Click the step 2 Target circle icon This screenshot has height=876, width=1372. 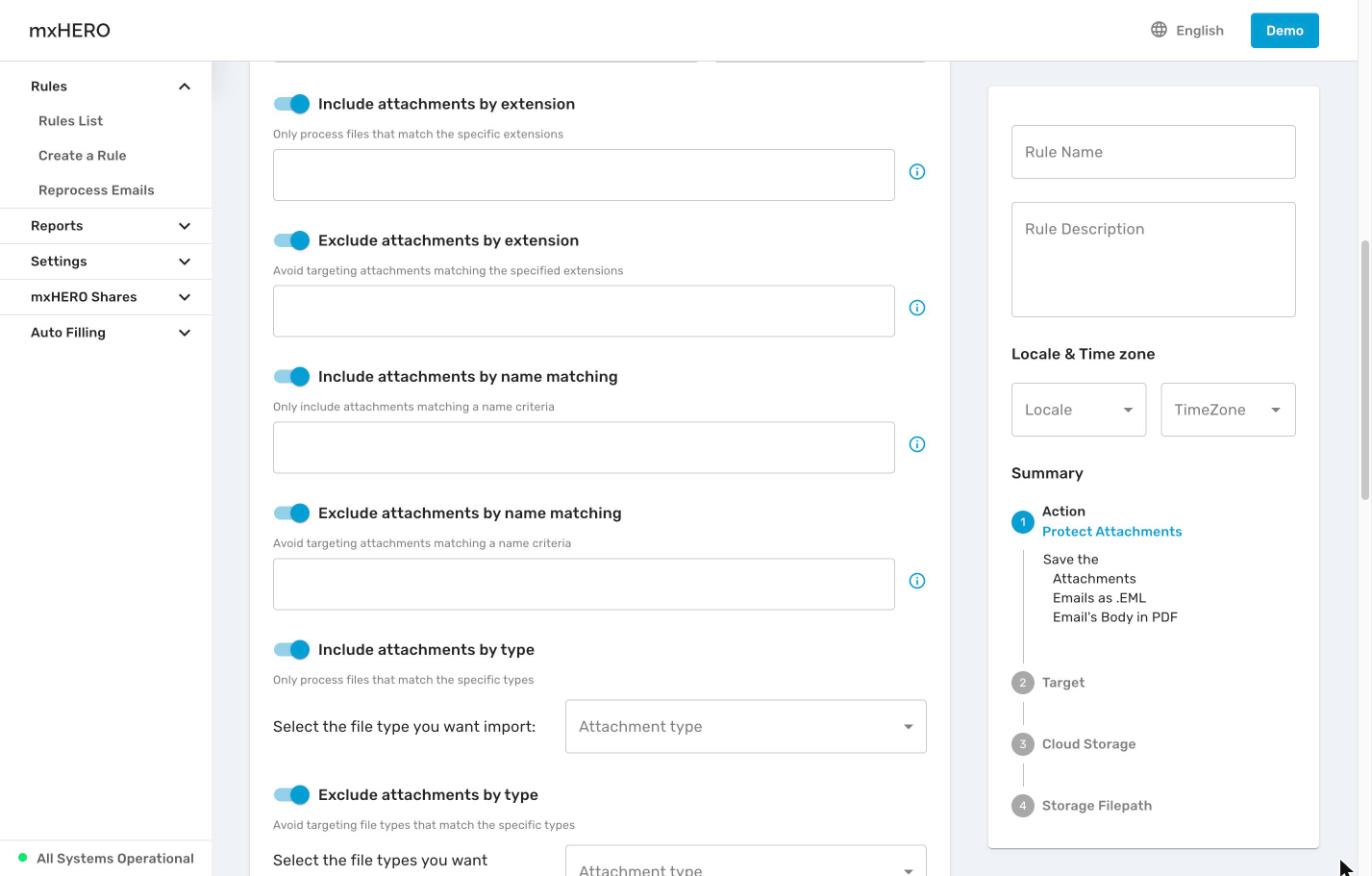(x=1022, y=683)
